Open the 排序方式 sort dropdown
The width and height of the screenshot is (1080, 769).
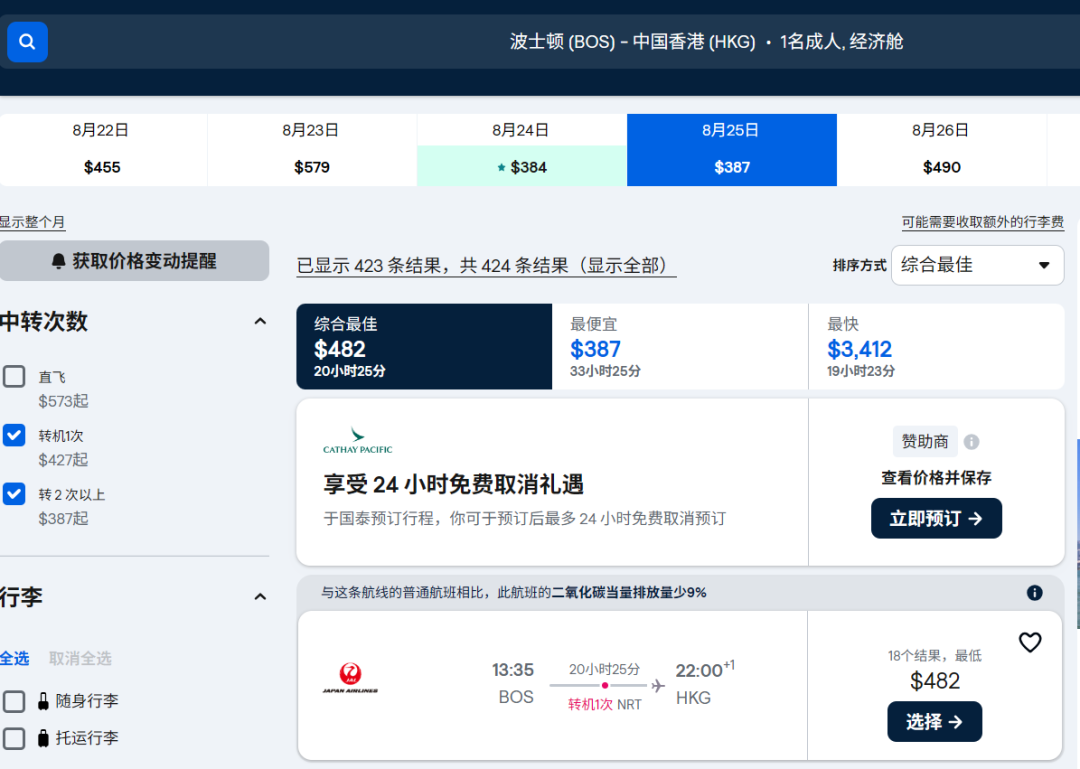(x=977, y=265)
